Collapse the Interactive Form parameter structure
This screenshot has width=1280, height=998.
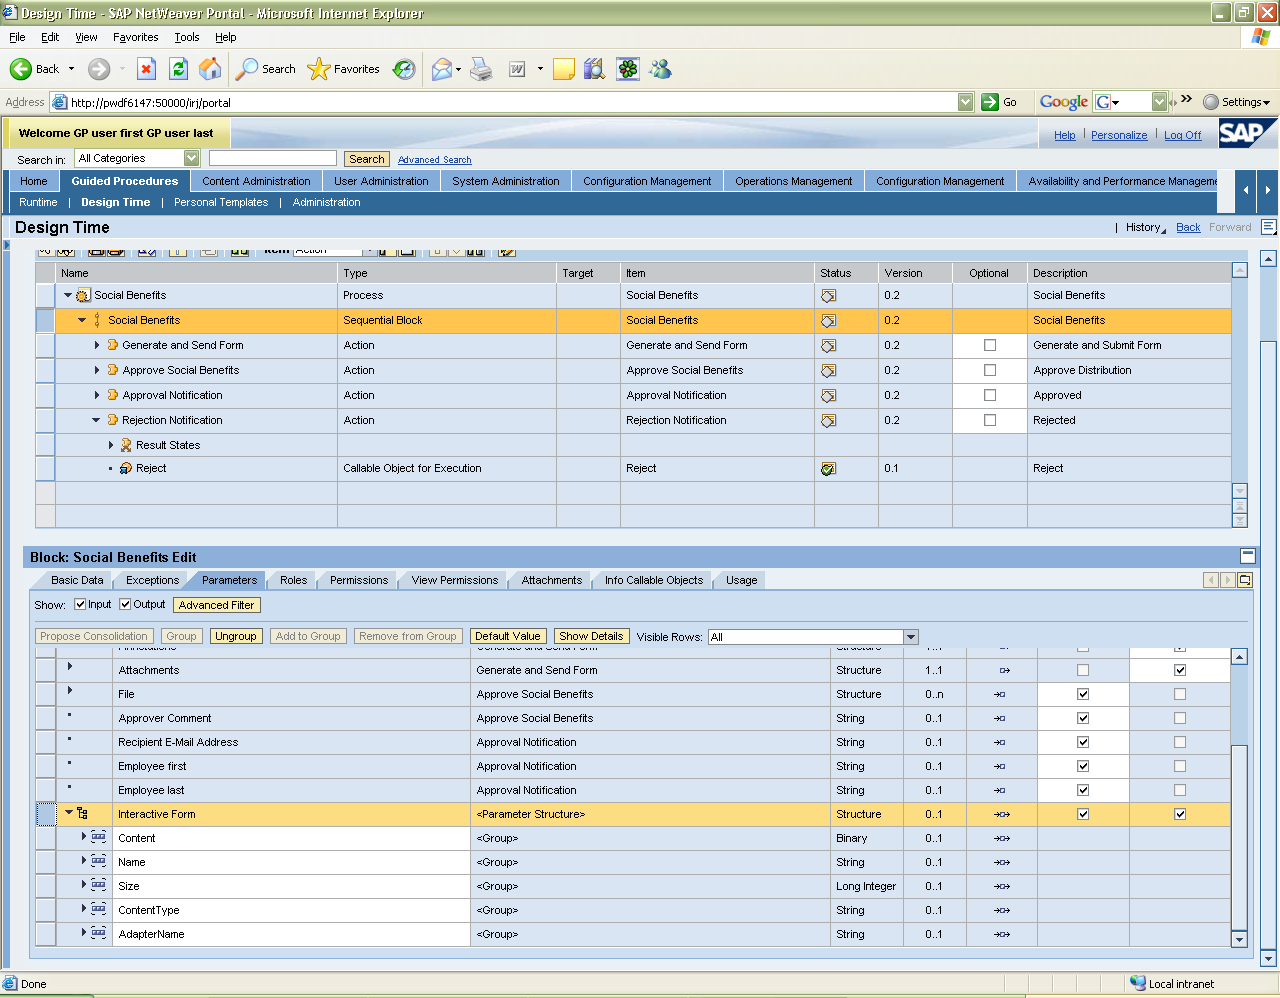click(69, 813)
